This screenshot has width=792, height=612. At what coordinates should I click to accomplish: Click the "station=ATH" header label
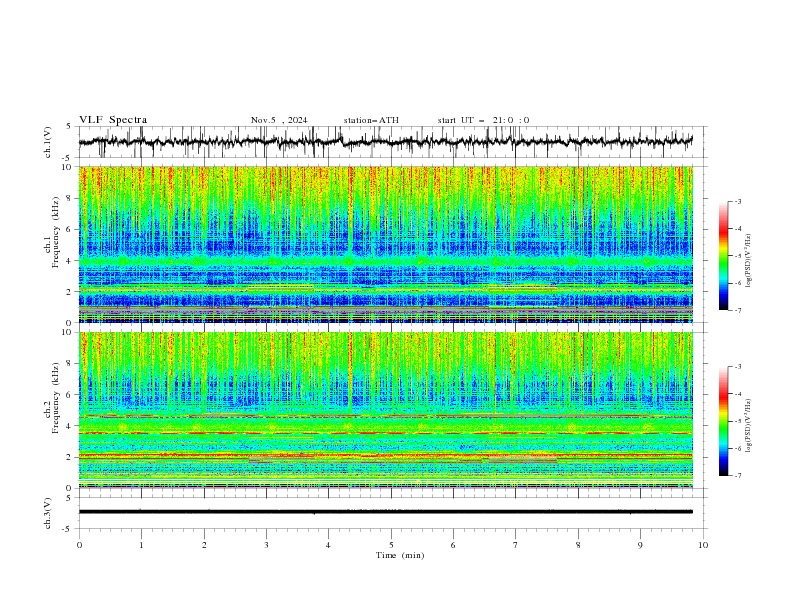coord(371,120)
